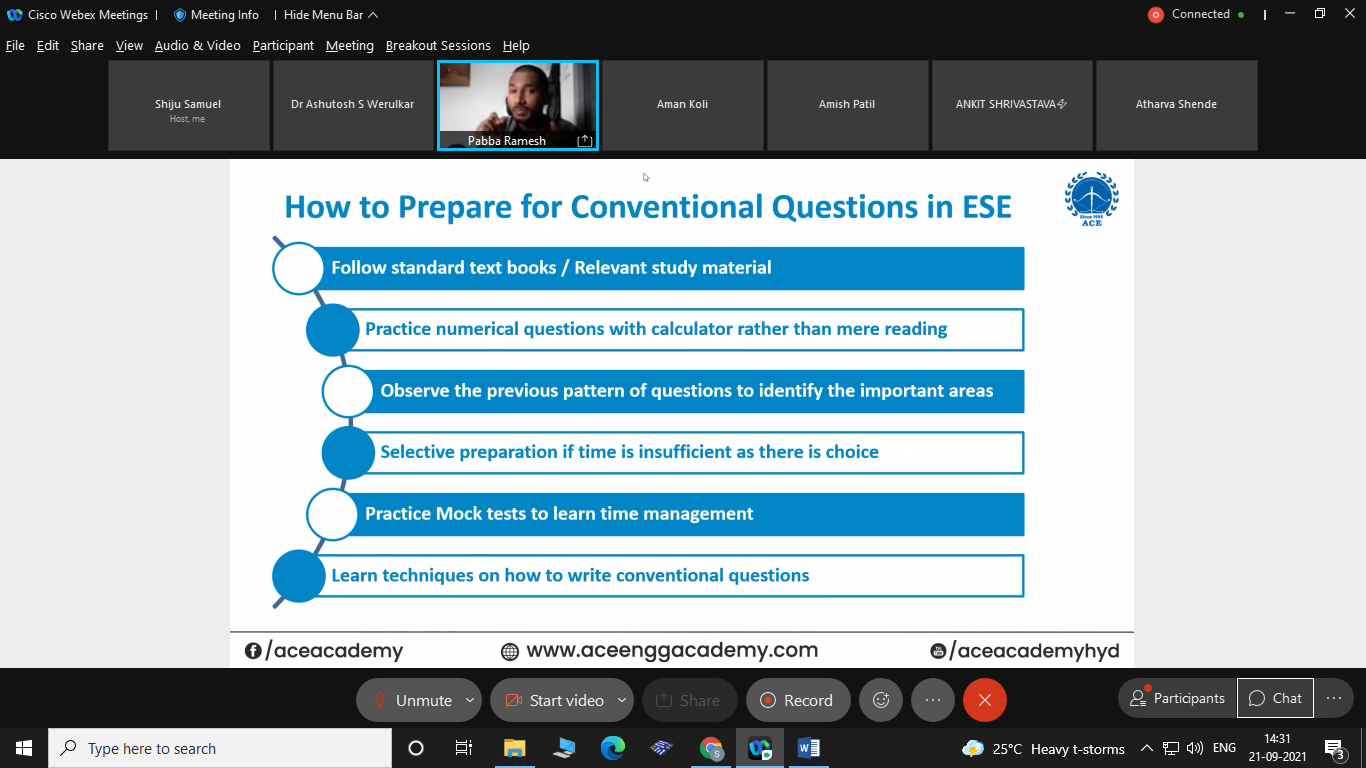Leave meeting with the red X button
The width and height of the screenshot is (1366, 768).
coord(985,700)
